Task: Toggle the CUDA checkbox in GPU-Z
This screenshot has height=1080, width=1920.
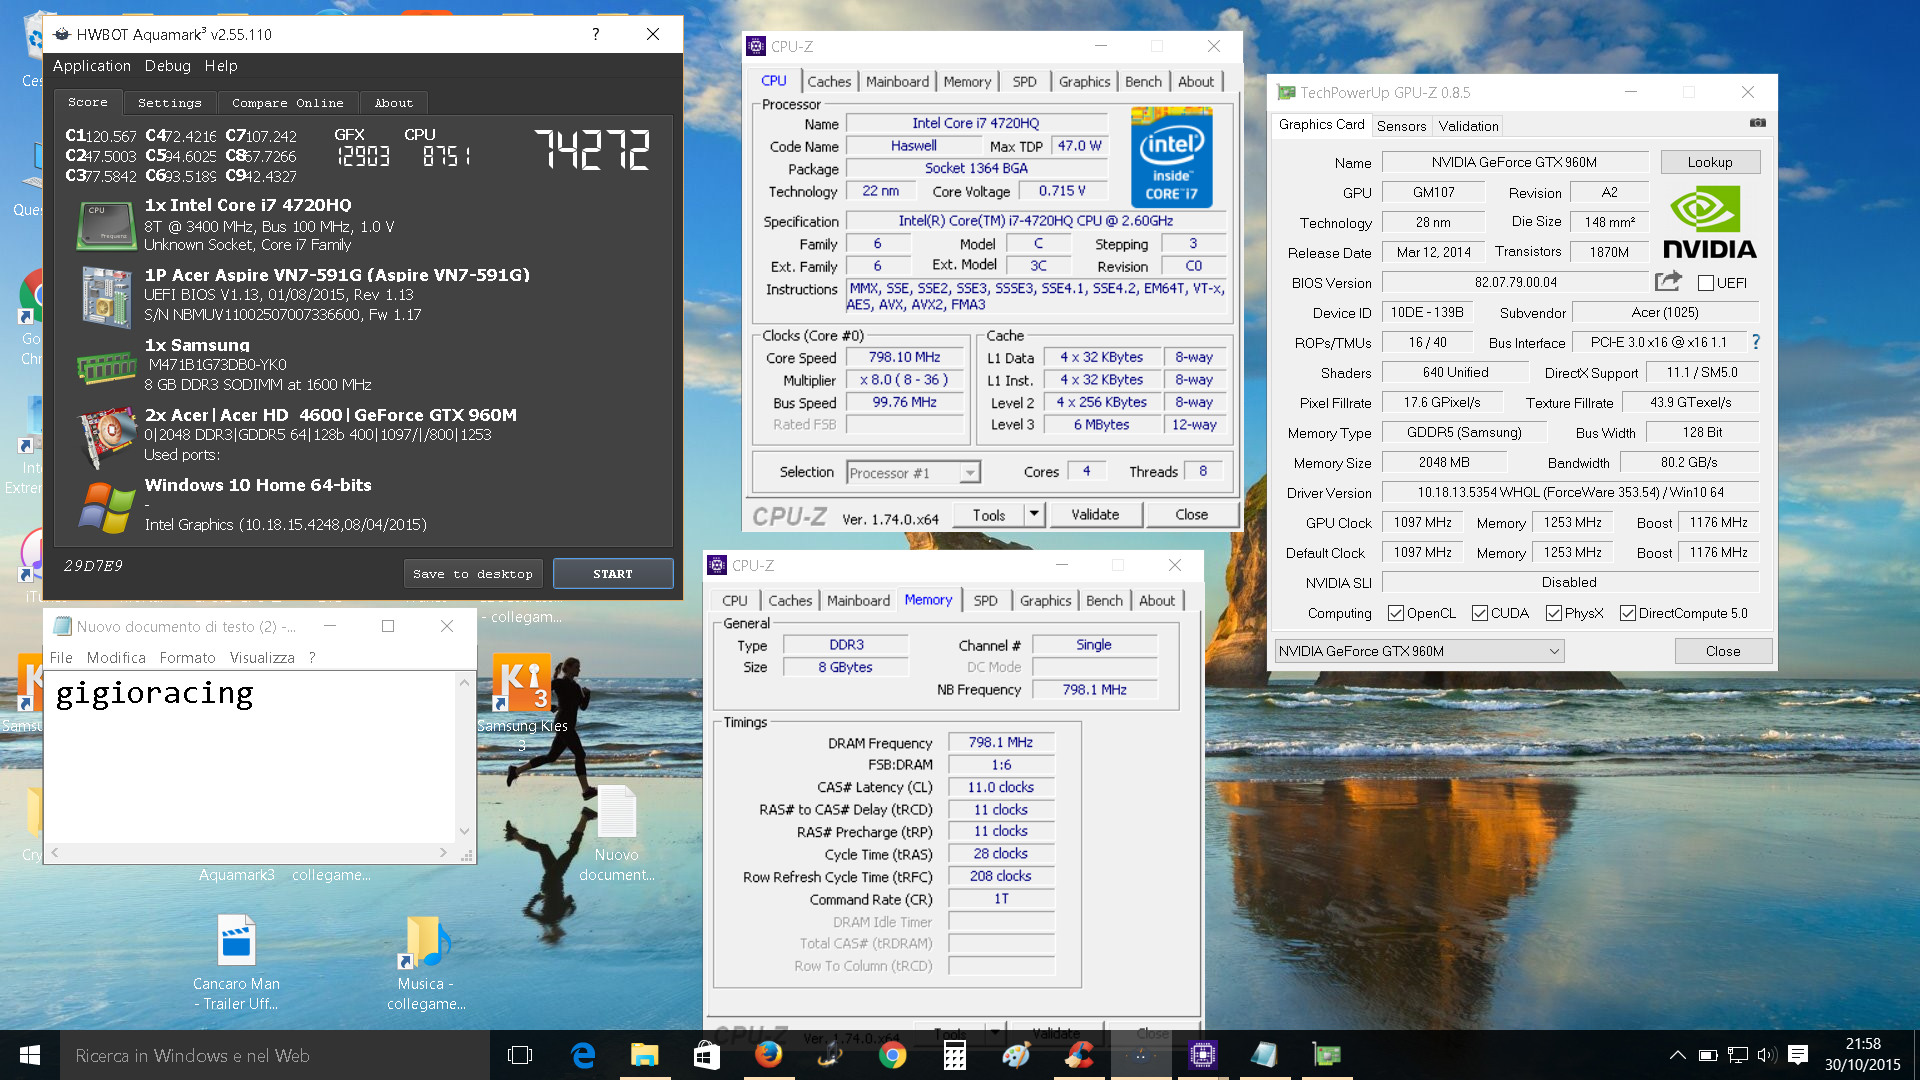Action: coord(1480,613)
